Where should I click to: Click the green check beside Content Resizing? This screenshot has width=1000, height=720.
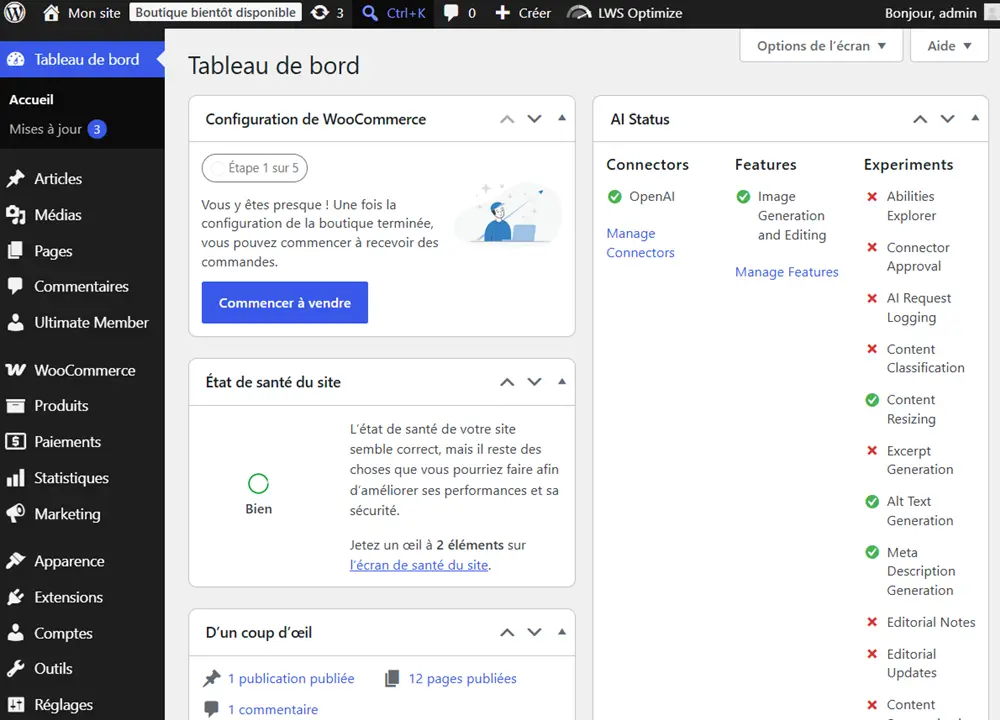872,400
